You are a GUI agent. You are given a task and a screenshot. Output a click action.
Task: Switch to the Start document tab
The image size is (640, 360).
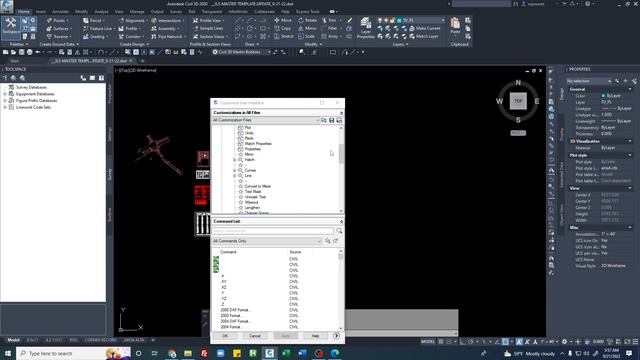pos(15,61)
